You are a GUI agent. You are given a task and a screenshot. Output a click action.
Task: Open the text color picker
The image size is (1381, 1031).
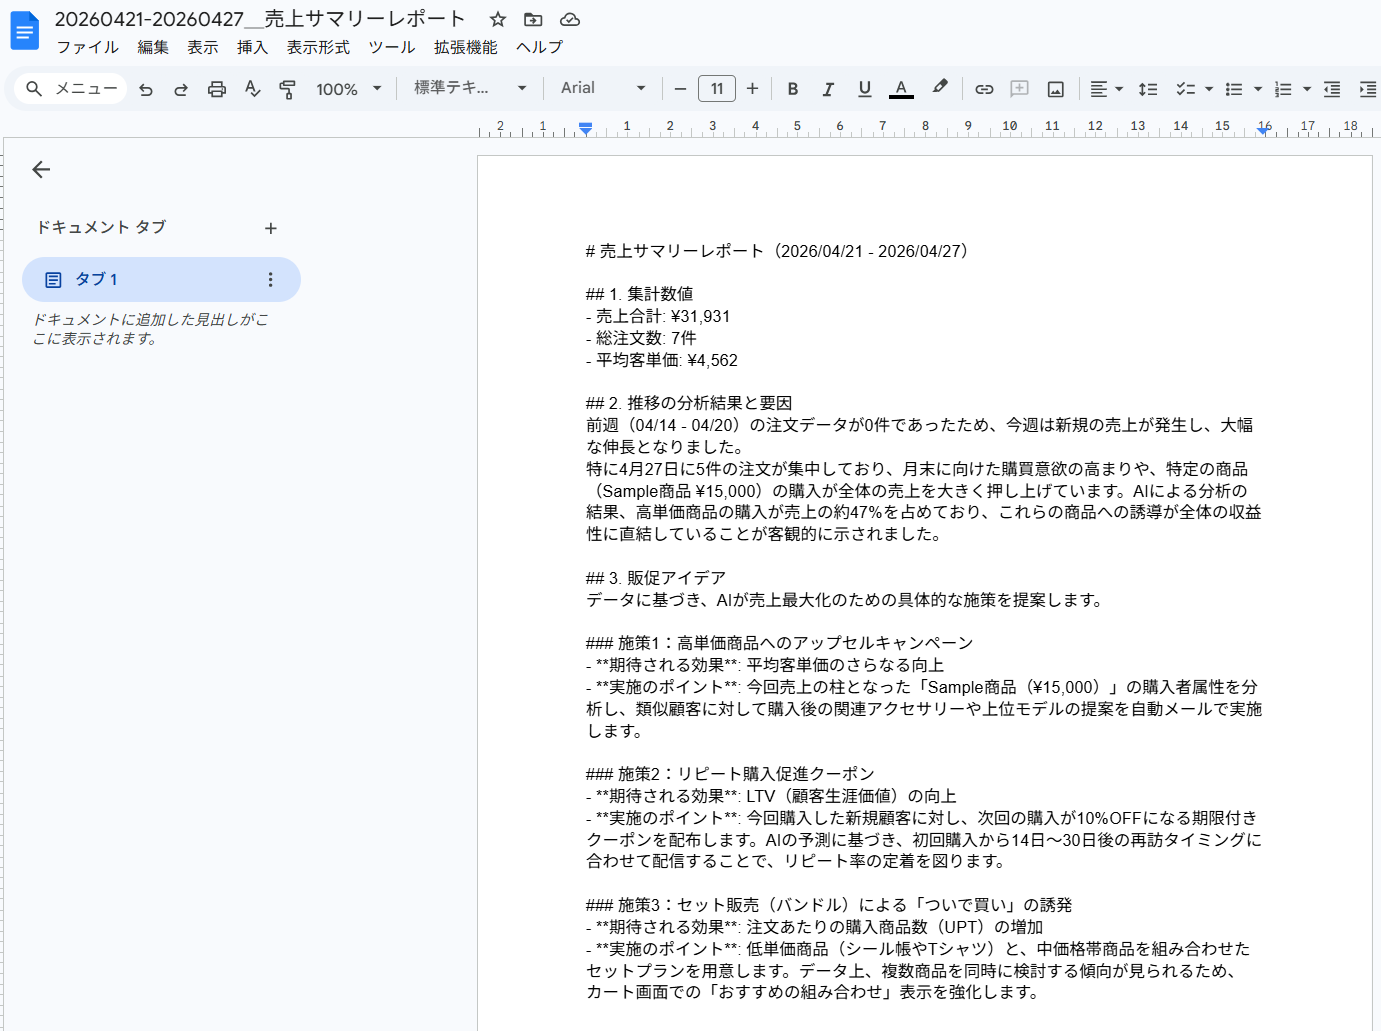(x=901, y=89)
